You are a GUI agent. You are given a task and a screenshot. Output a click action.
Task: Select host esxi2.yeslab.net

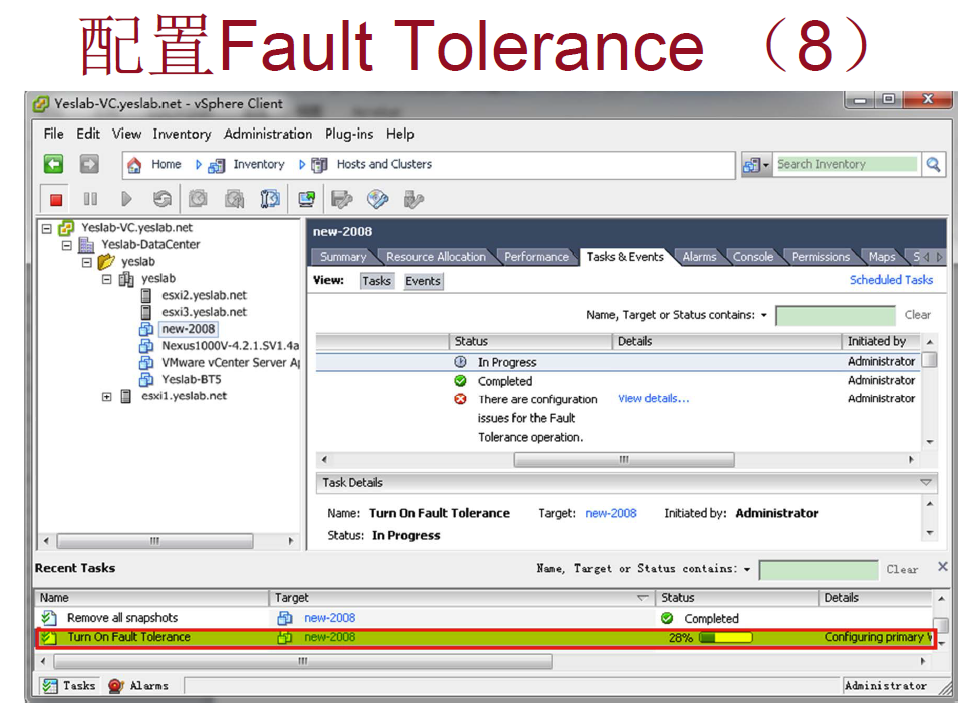(x=204, y=295)
